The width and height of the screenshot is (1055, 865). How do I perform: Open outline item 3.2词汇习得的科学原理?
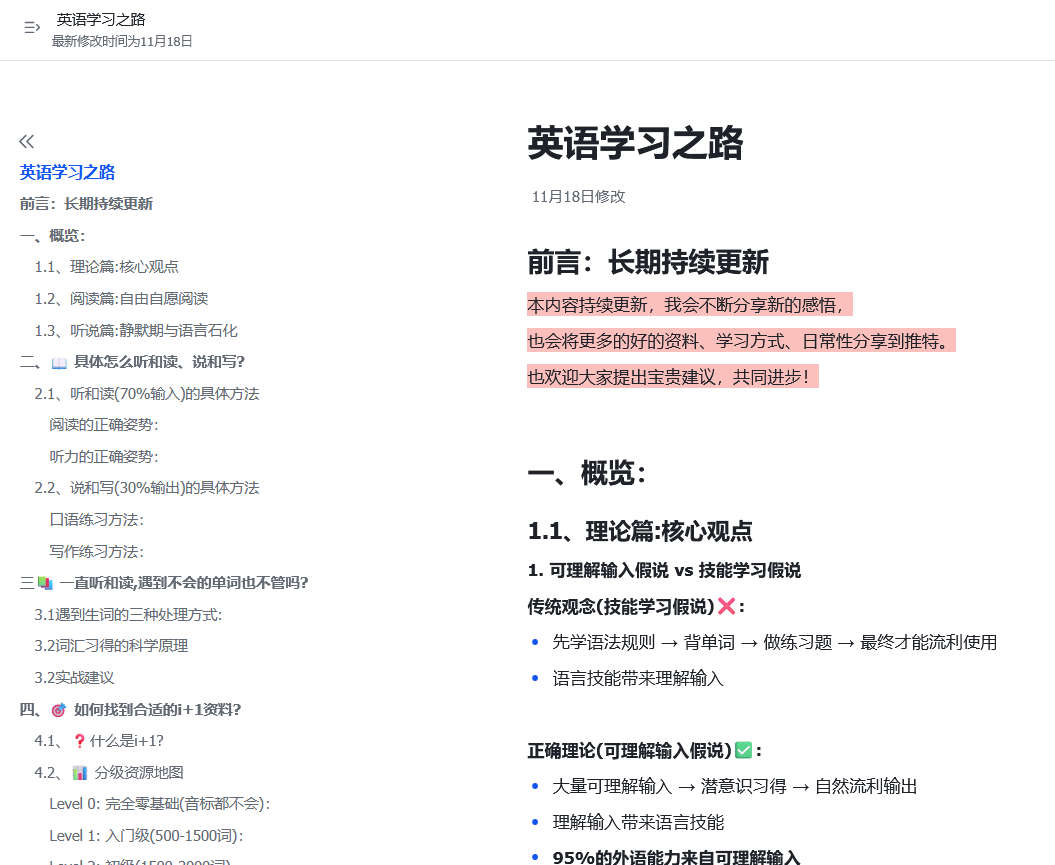pyautogui.click(x=111, y=646)
